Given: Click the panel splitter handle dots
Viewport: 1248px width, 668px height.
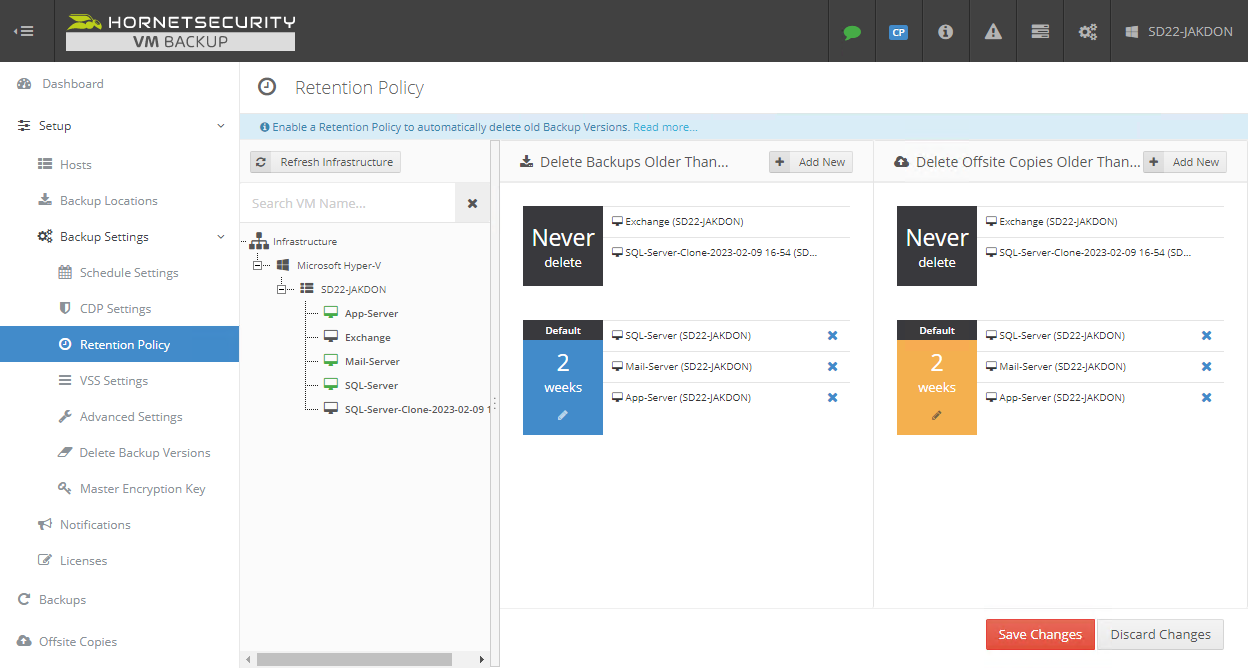Looking at the screenshot, I should [494, 403].
